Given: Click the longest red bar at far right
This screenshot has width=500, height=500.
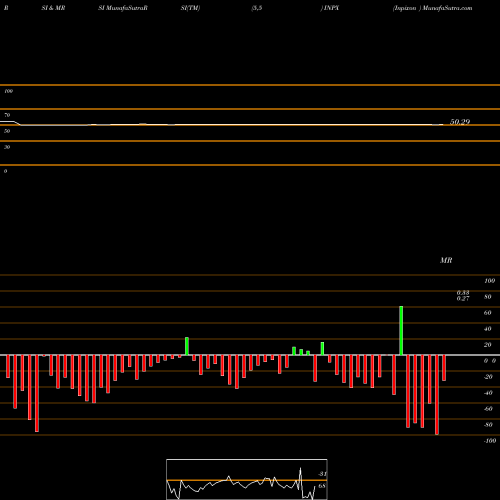Looking at the screenshot, I should point(437,395).
